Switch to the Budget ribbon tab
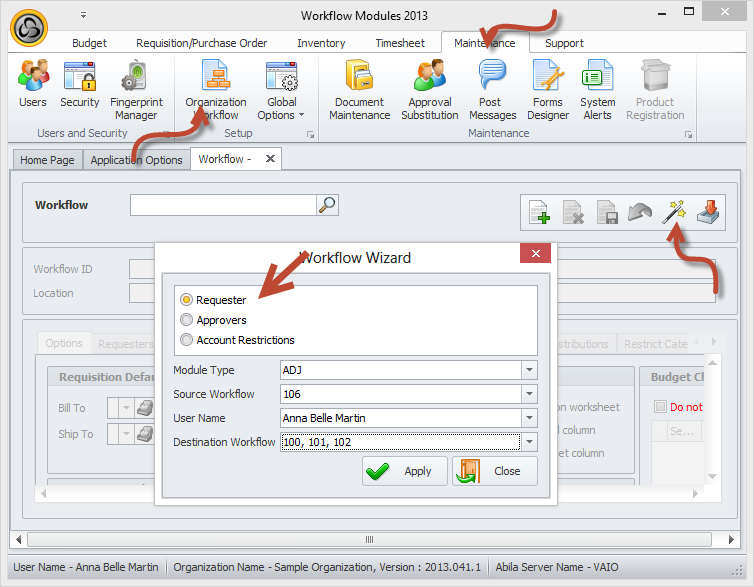This screenshot has height=587, width=754. (x=89, y=43)
